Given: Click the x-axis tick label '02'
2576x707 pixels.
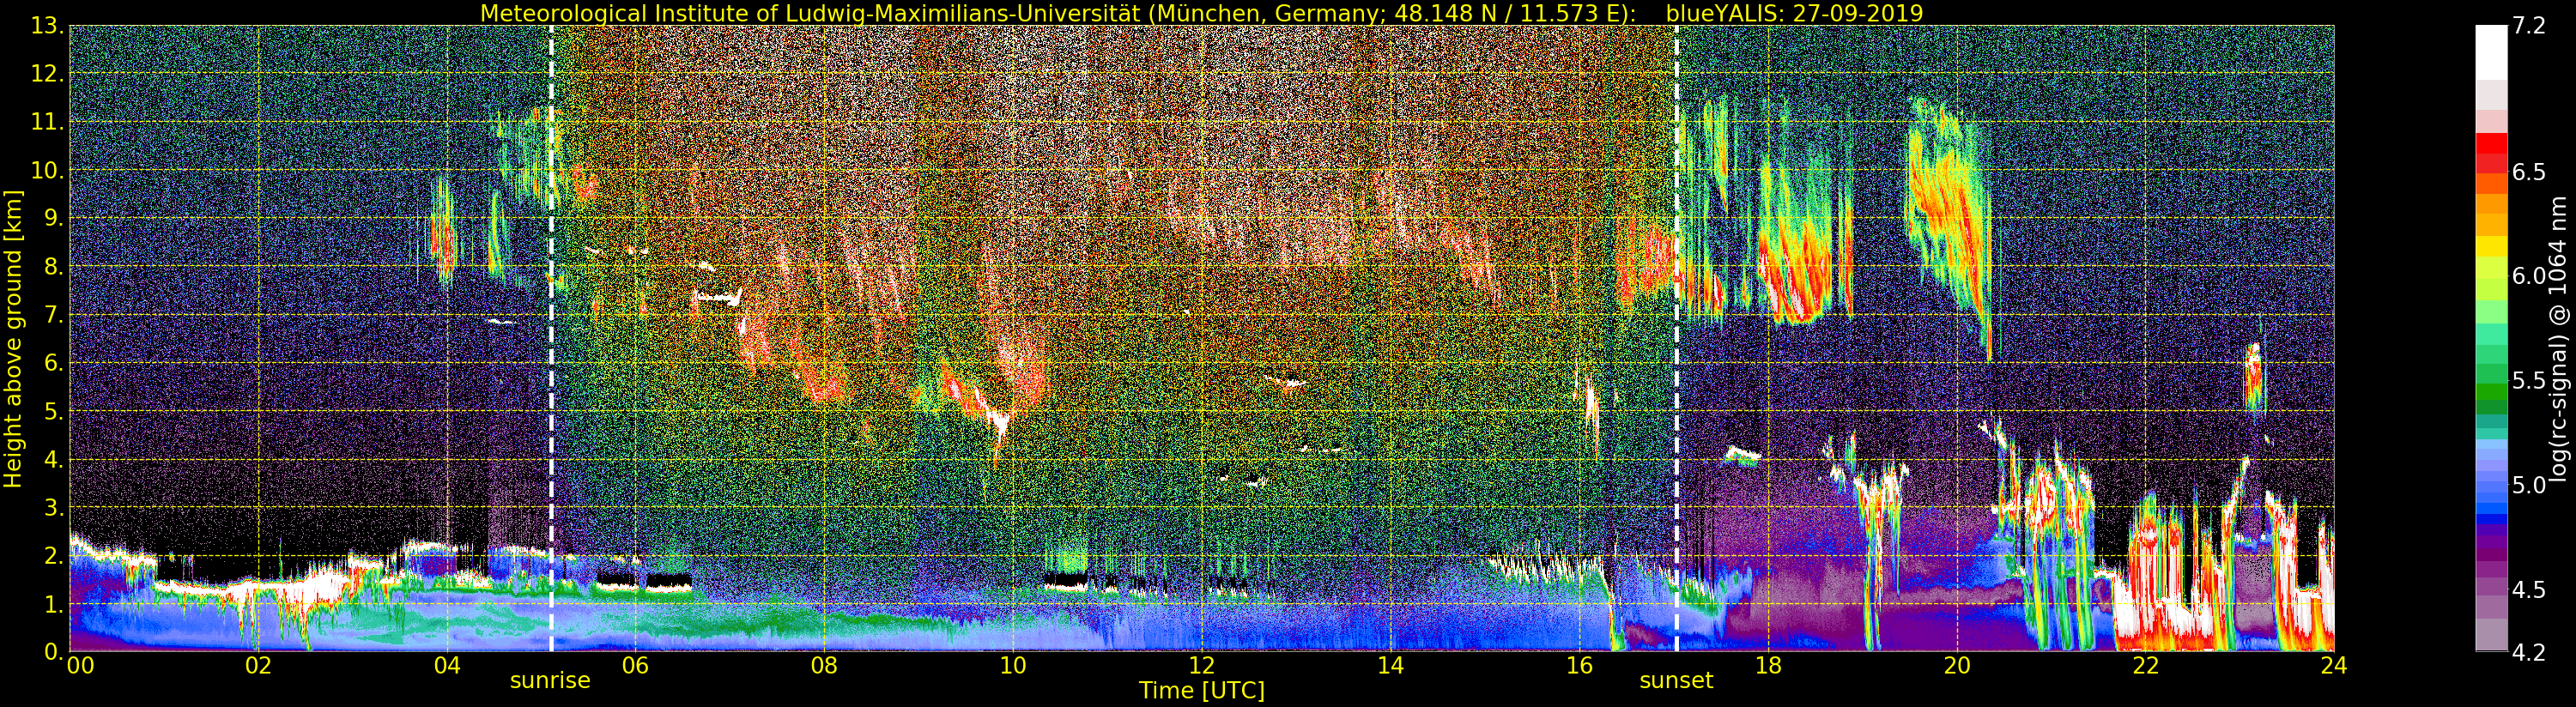Looking at the screenshot, I should pyautogui.click(x=258, y=665).
